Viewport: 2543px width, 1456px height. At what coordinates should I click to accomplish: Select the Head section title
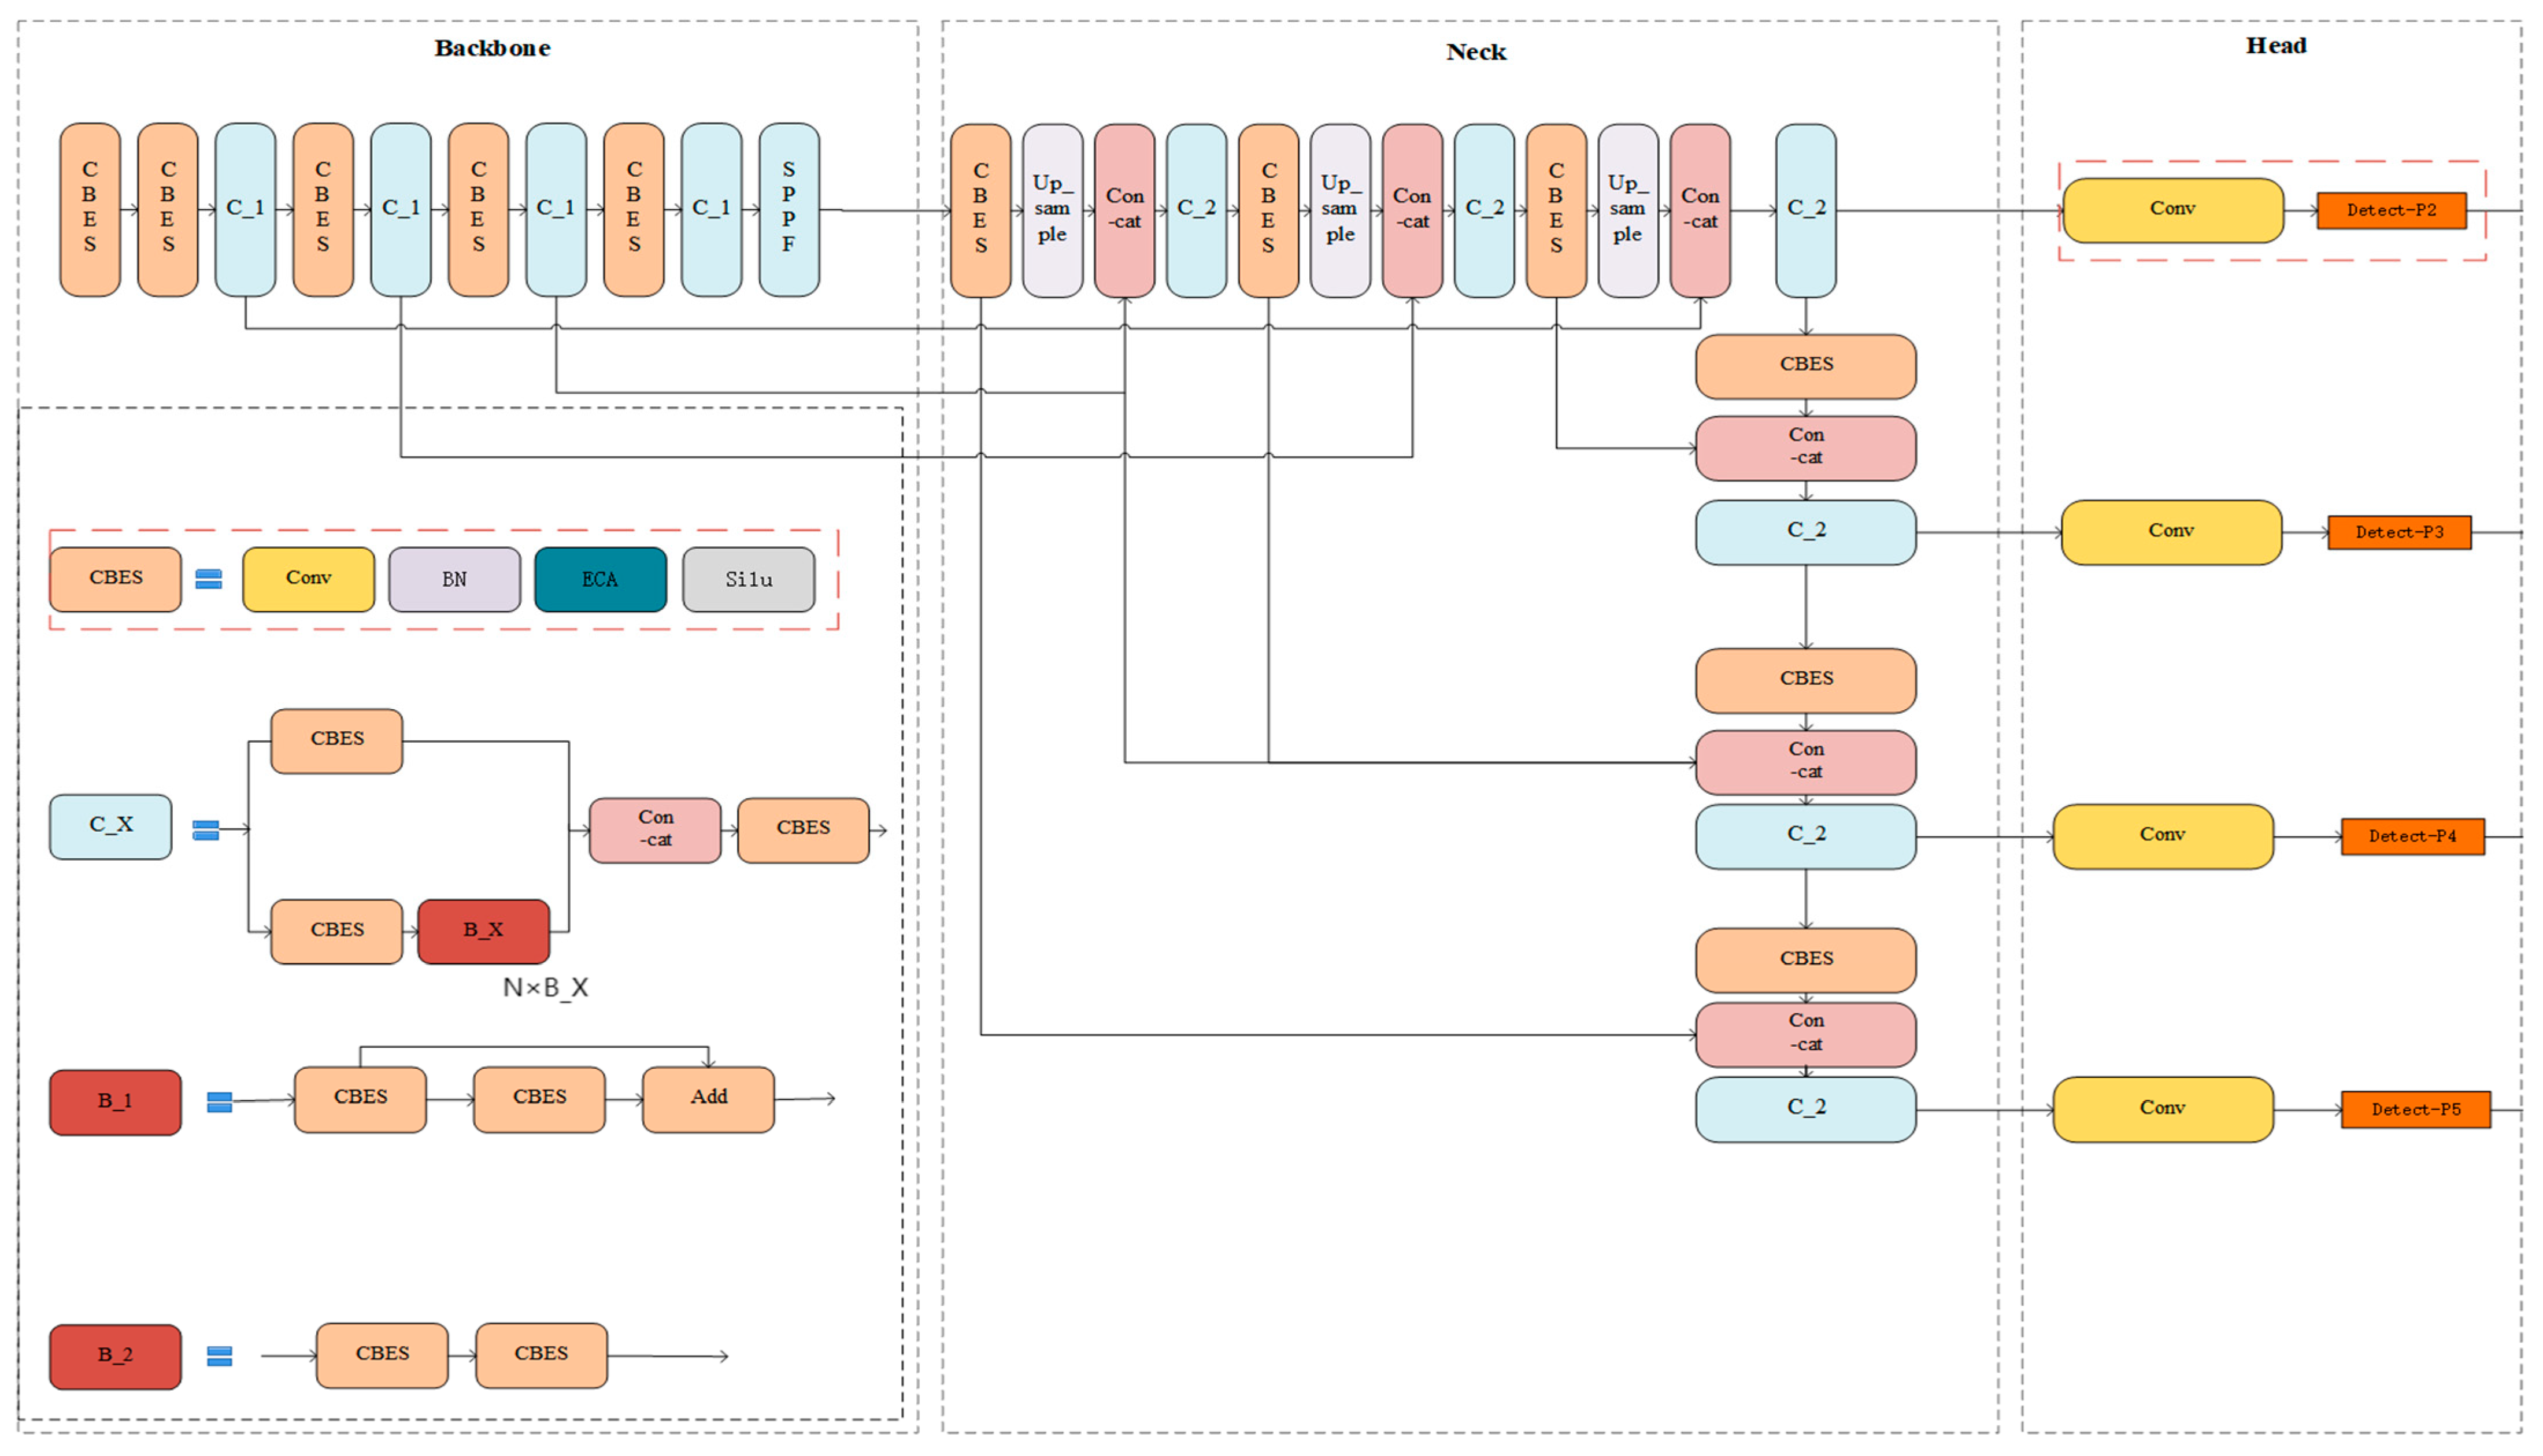click(x=2275, y=46)
